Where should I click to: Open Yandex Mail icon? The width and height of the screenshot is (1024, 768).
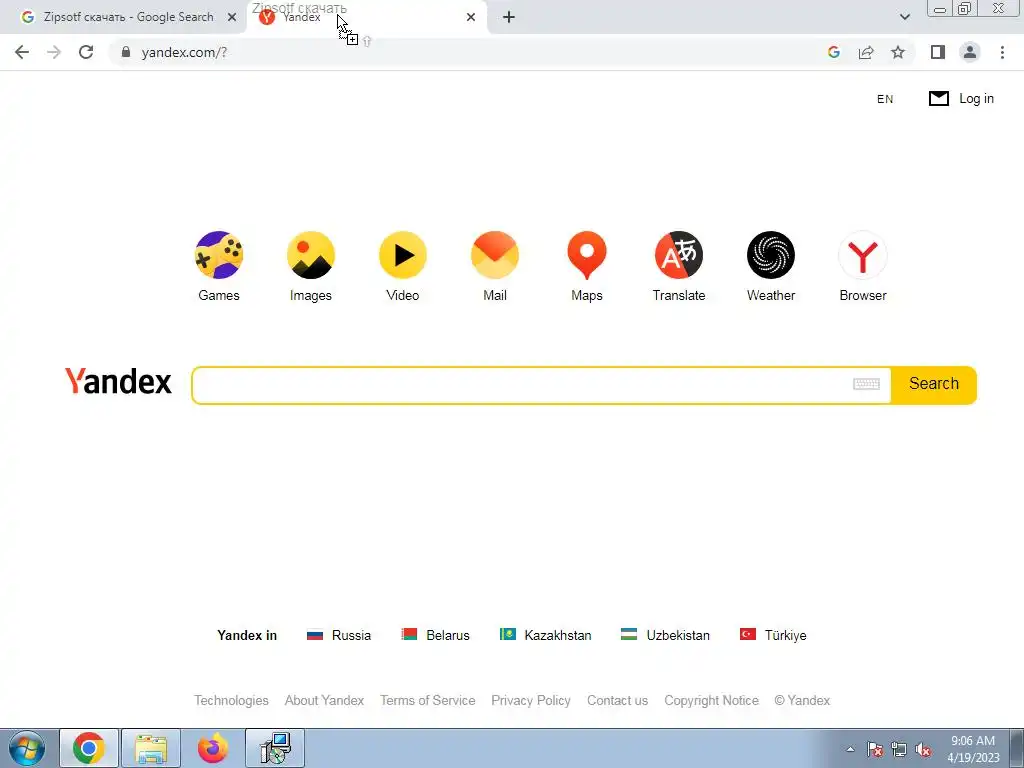point(495,255)
